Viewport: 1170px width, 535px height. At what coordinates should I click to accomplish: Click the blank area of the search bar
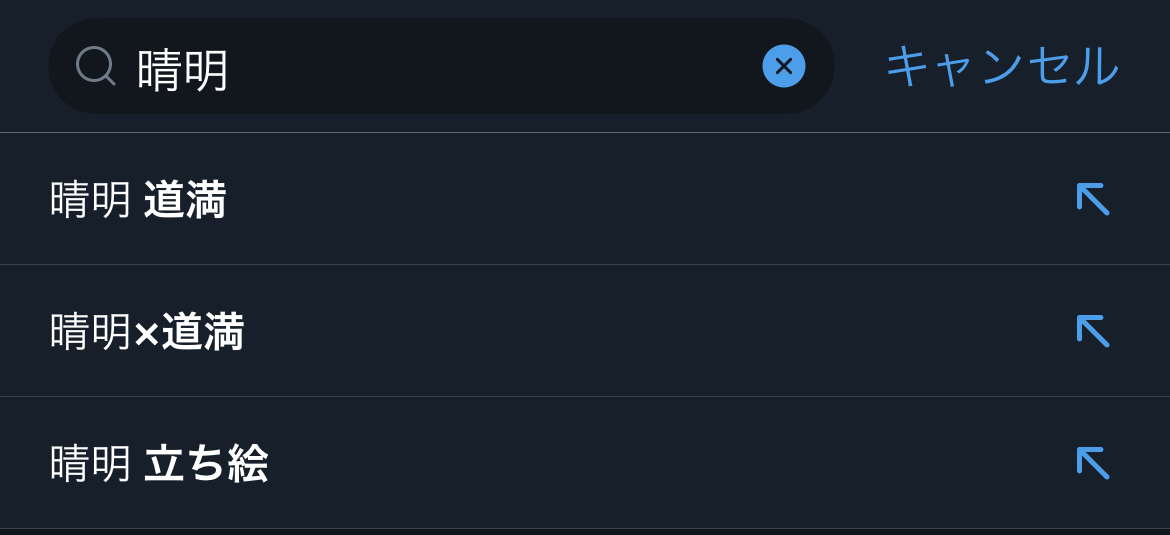point(500,66)
